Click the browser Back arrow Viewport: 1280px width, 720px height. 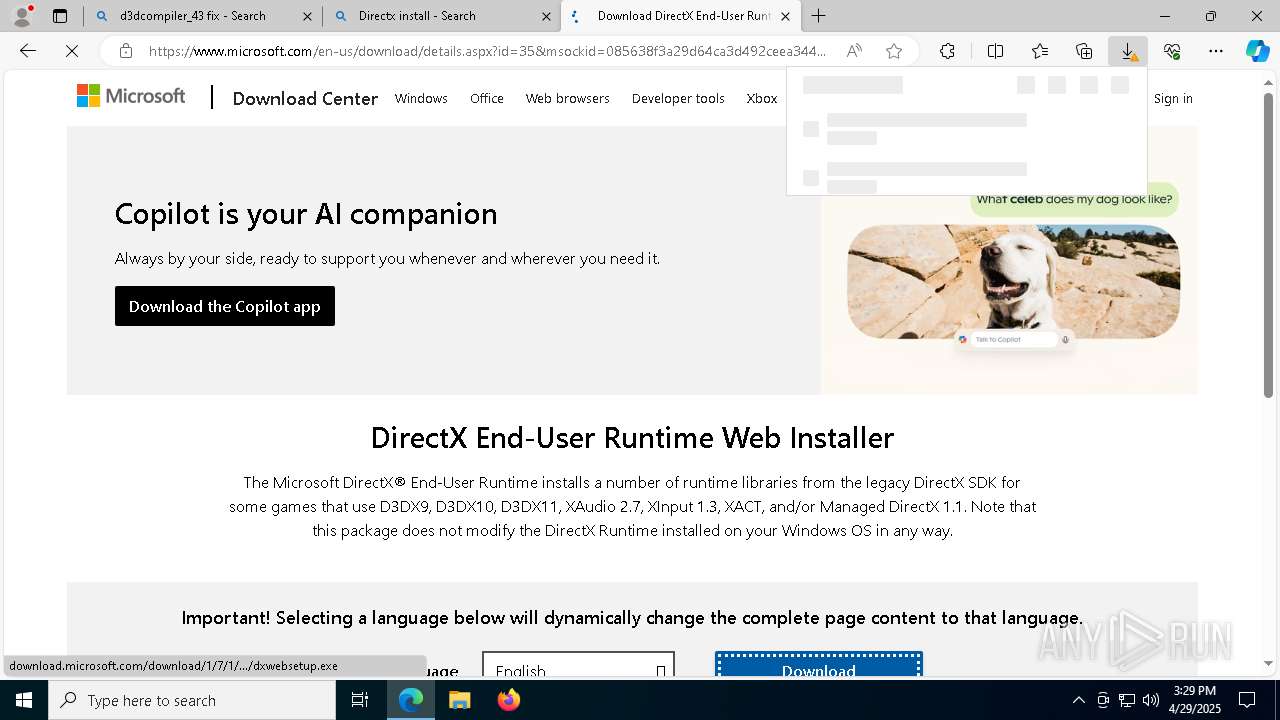[28, 51]
